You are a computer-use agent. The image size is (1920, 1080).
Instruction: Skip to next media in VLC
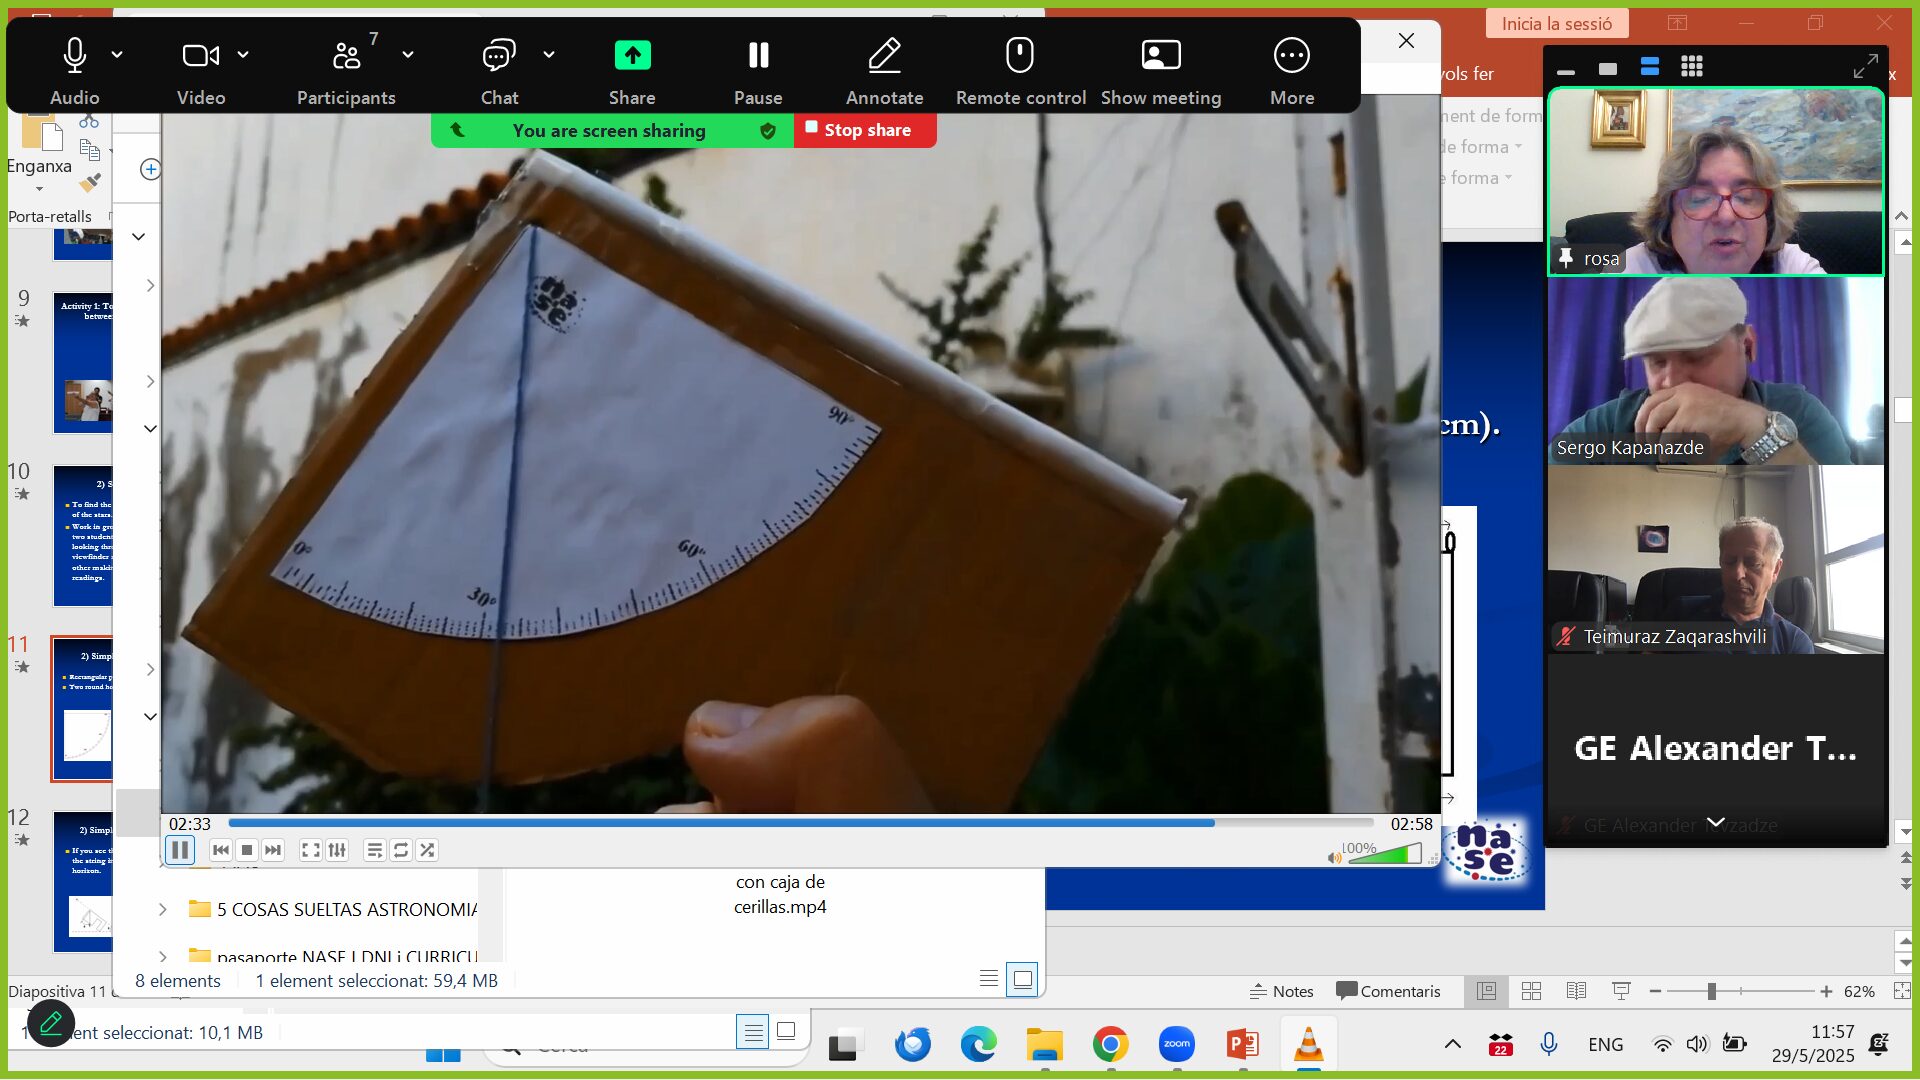pyautogui.click(x=273, y=850)
